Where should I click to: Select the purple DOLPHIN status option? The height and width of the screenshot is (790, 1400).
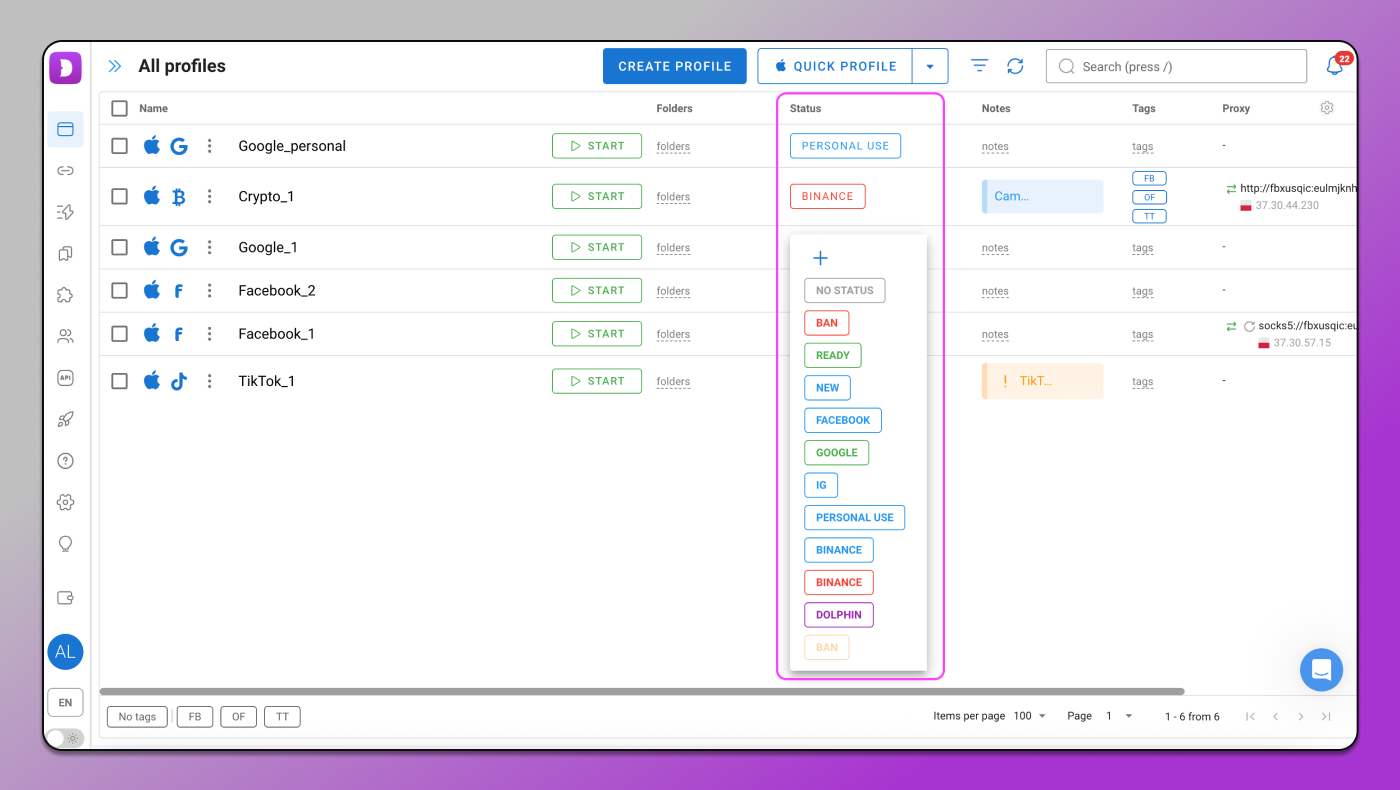838,615
